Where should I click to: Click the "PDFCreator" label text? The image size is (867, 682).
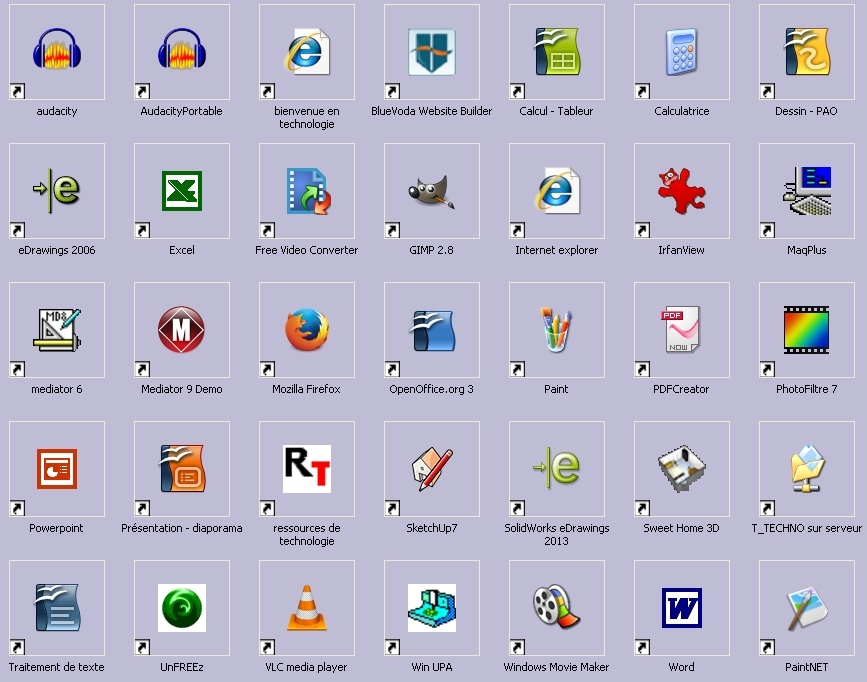pyautogui.click(x=681, y=389)
